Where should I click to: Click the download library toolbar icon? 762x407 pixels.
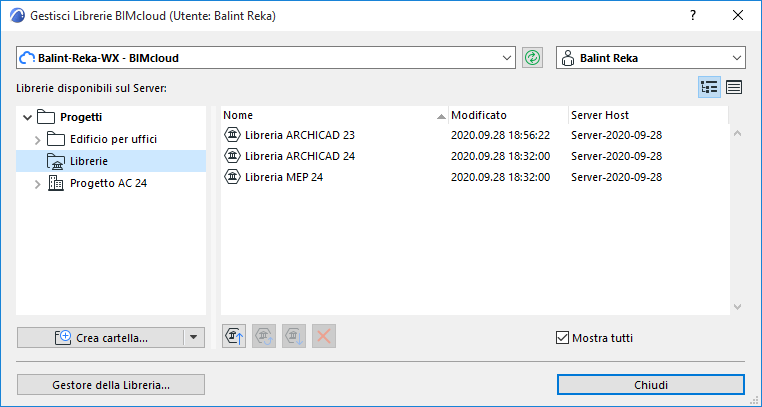[x=294, y=336]
